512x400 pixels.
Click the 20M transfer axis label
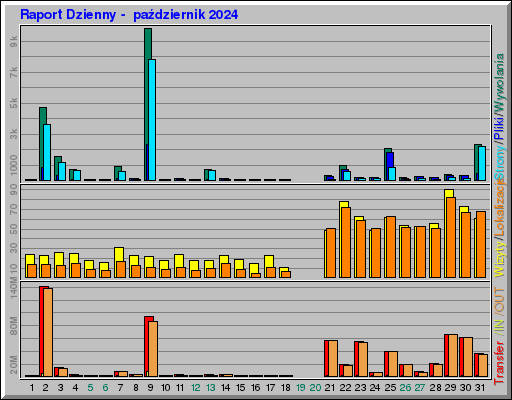pyautogui.click(x=13, y=365)
